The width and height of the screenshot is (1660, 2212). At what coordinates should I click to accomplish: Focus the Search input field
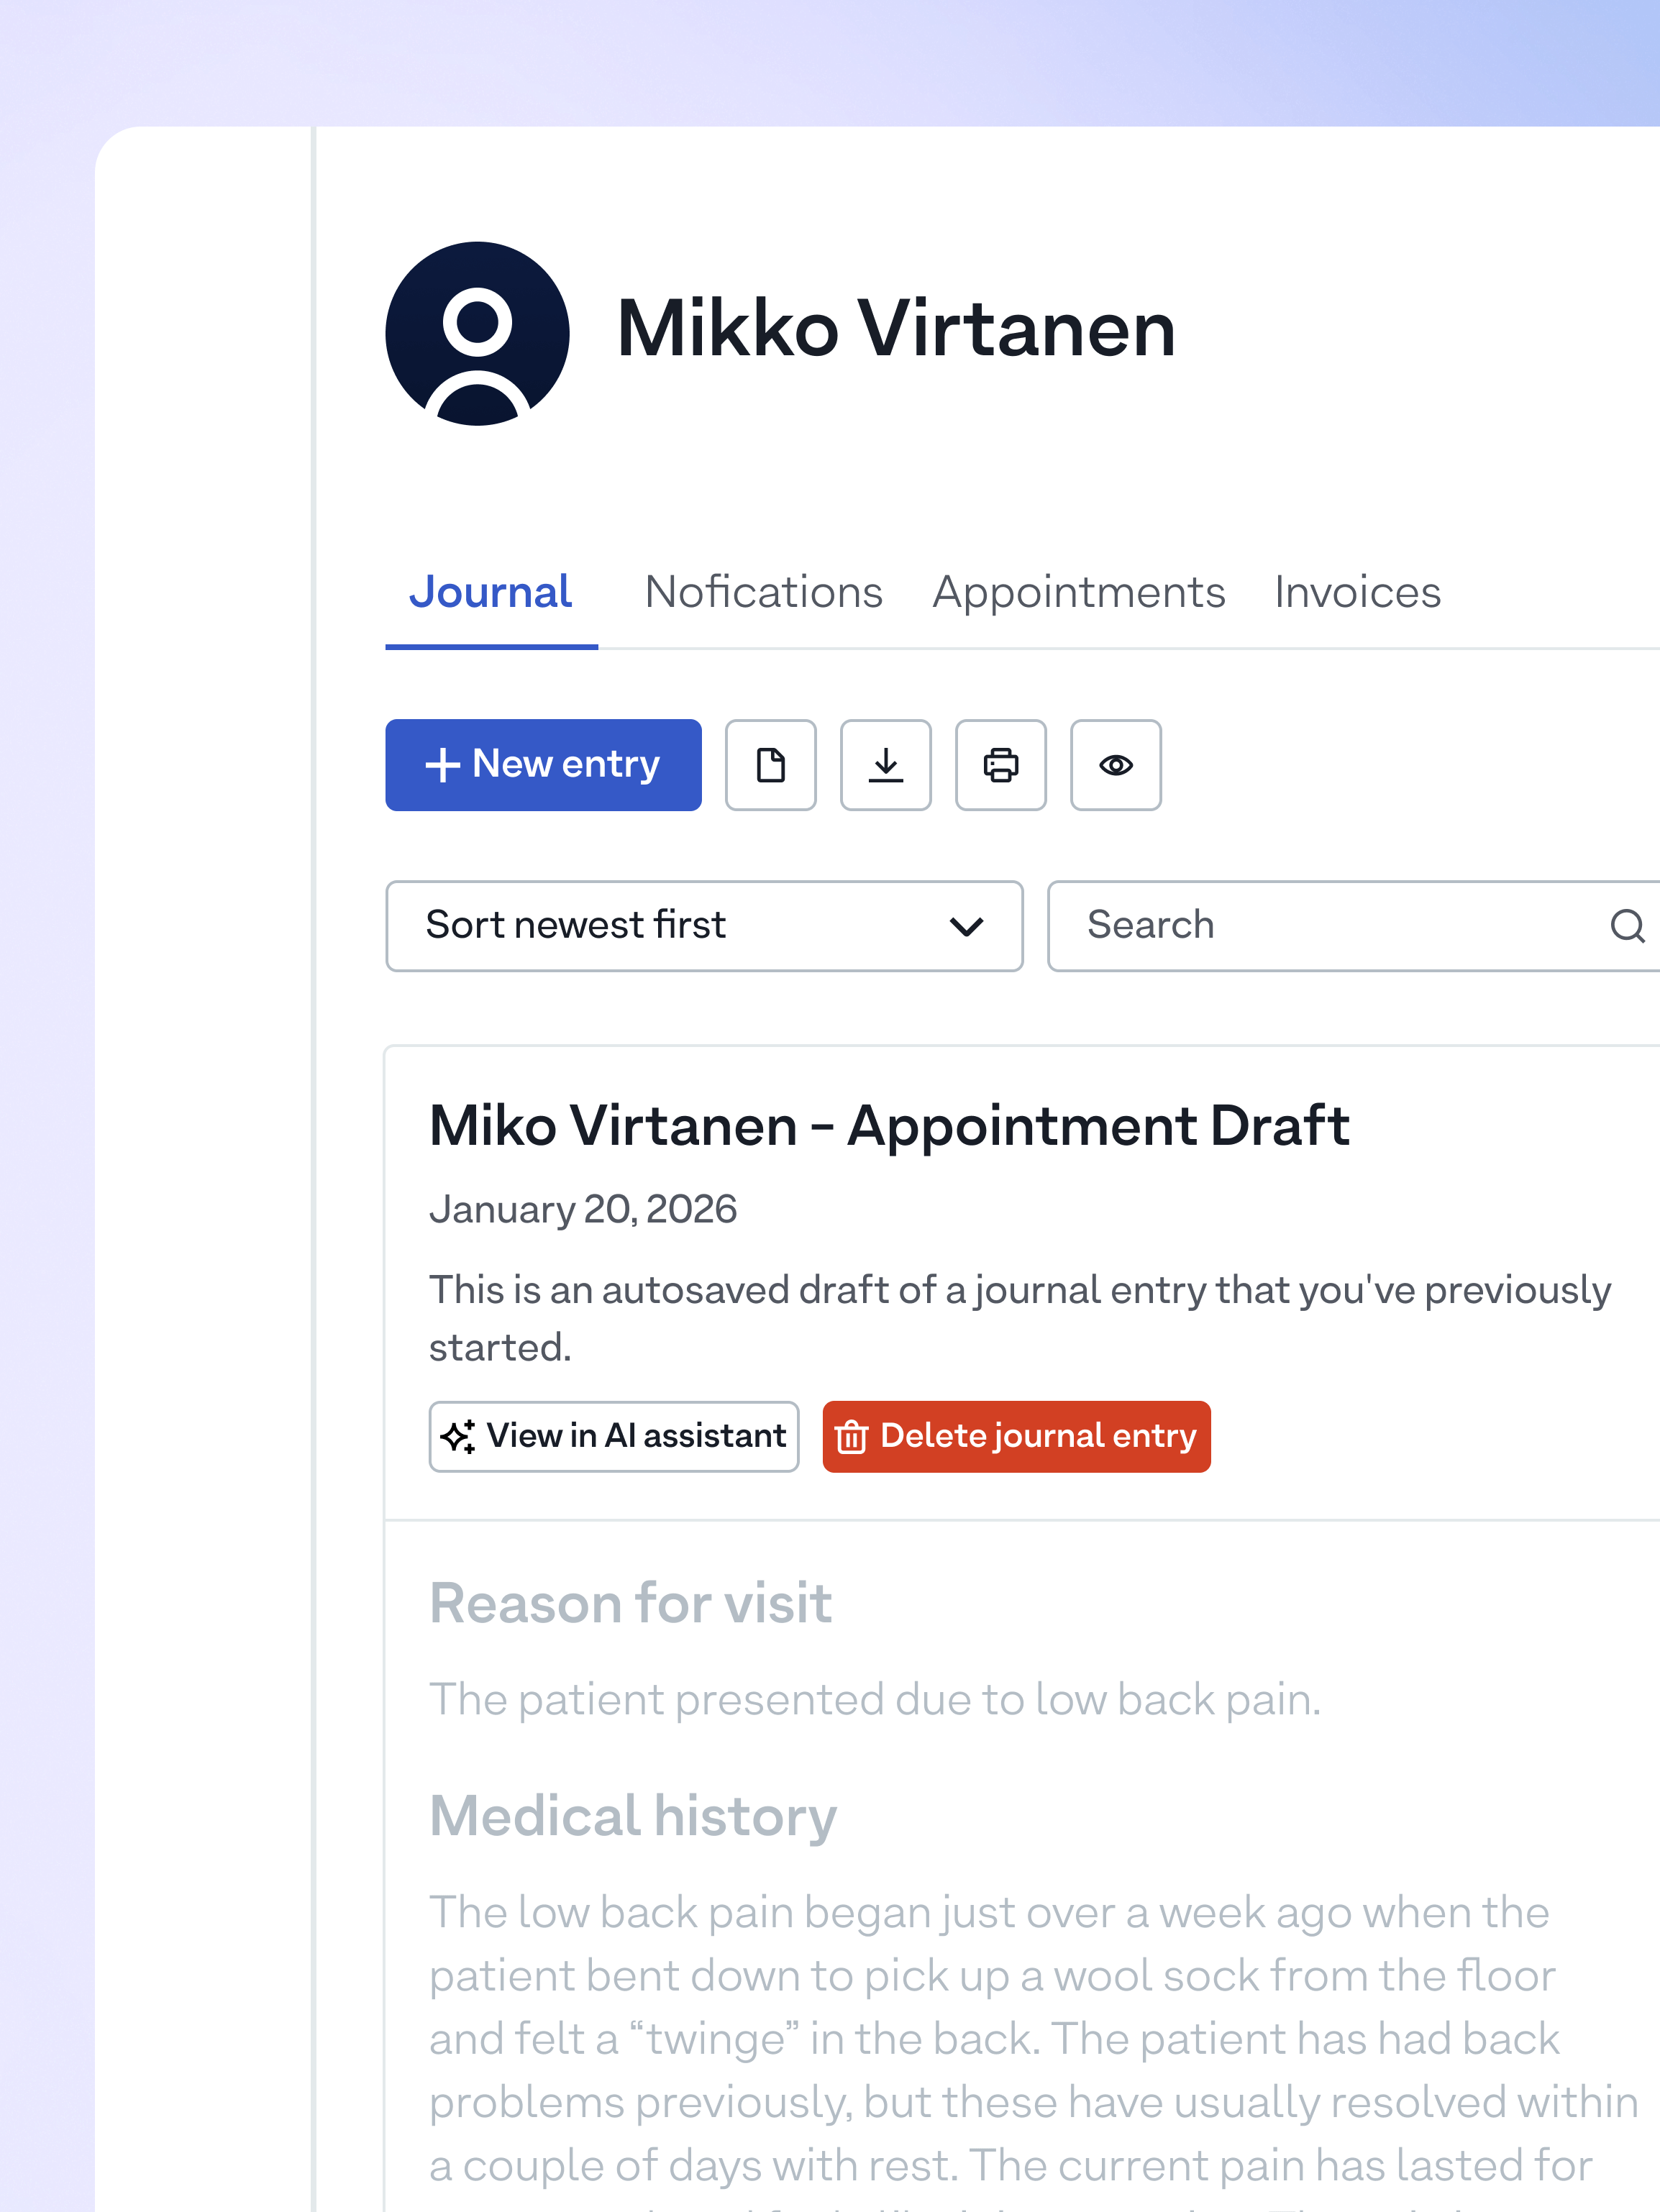1330,926
